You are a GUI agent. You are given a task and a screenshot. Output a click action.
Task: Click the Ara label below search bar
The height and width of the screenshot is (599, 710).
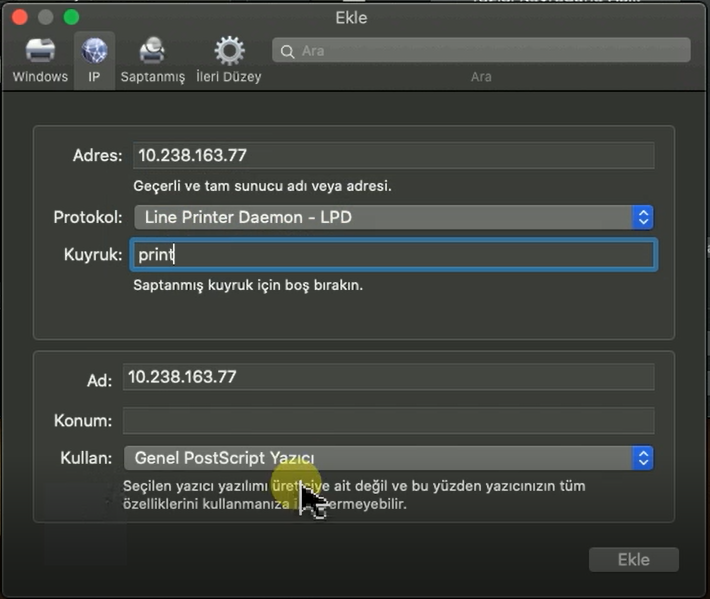tap(481, 77)
